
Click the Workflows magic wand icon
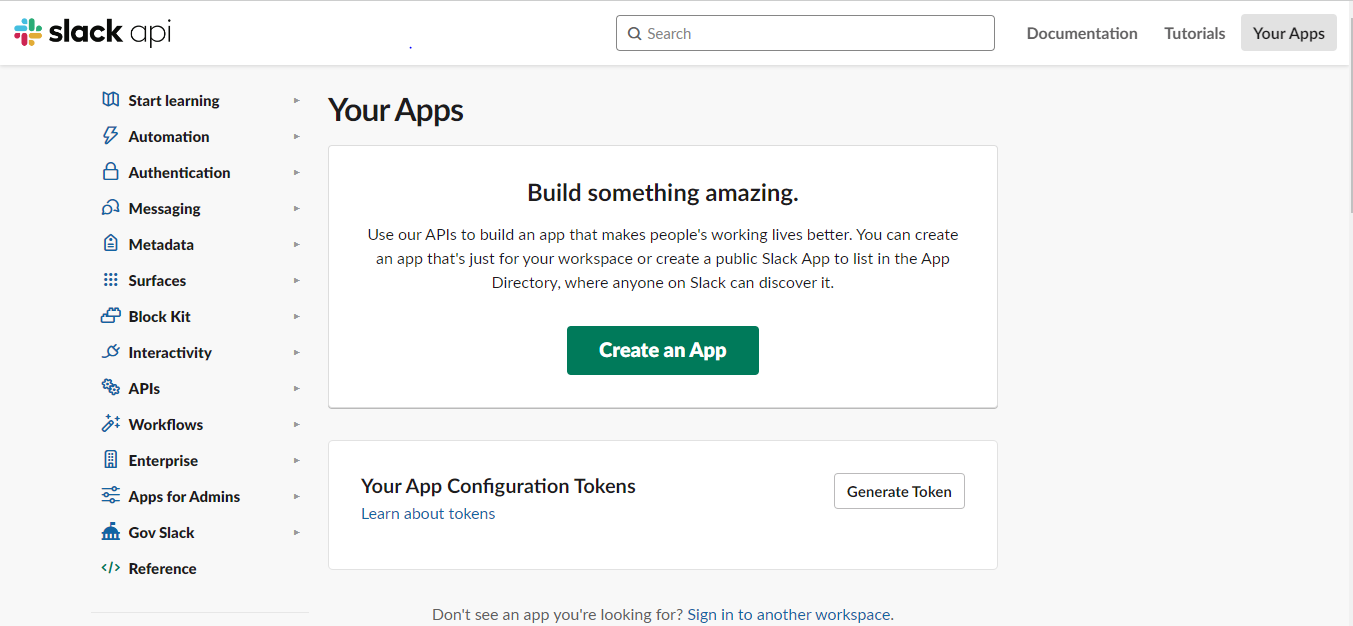111,424
